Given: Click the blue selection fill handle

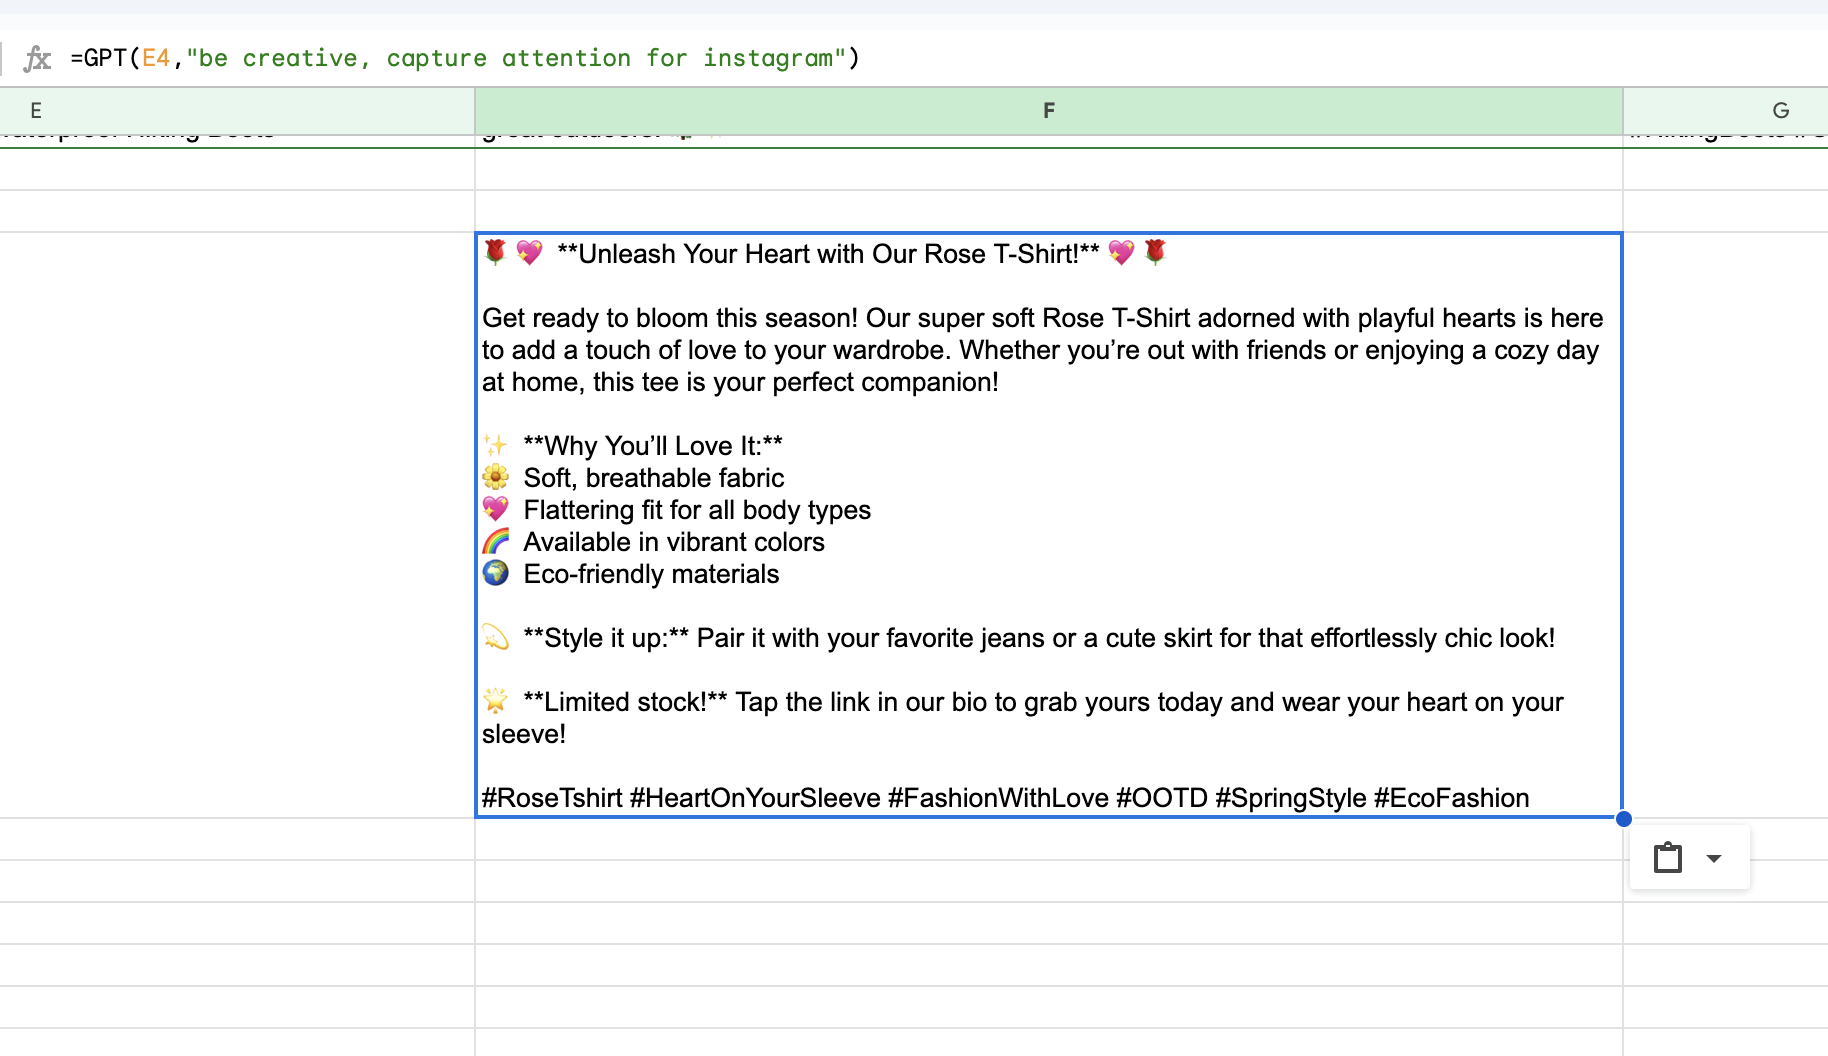Looking at the screenshot, I should (x=1623, y=819).
